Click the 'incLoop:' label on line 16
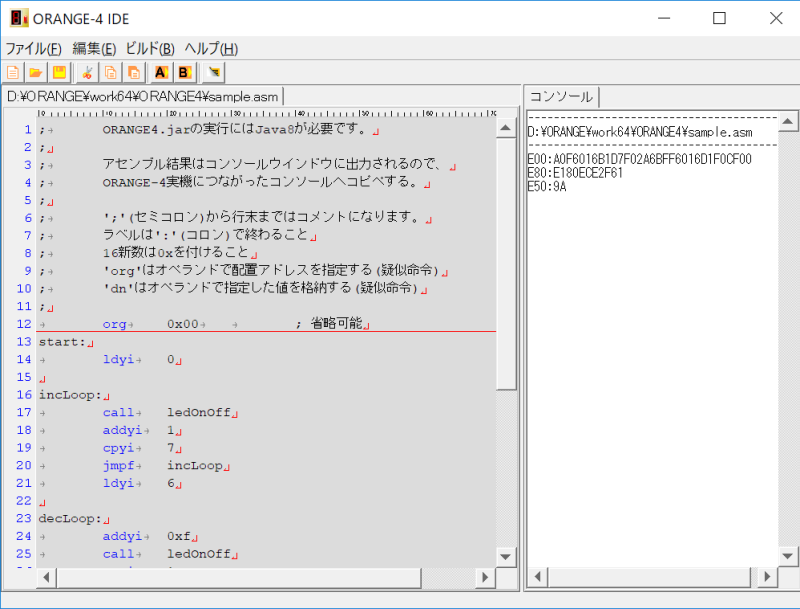The image size is (800, 609). pyautogui.click(x=70, y=395)
